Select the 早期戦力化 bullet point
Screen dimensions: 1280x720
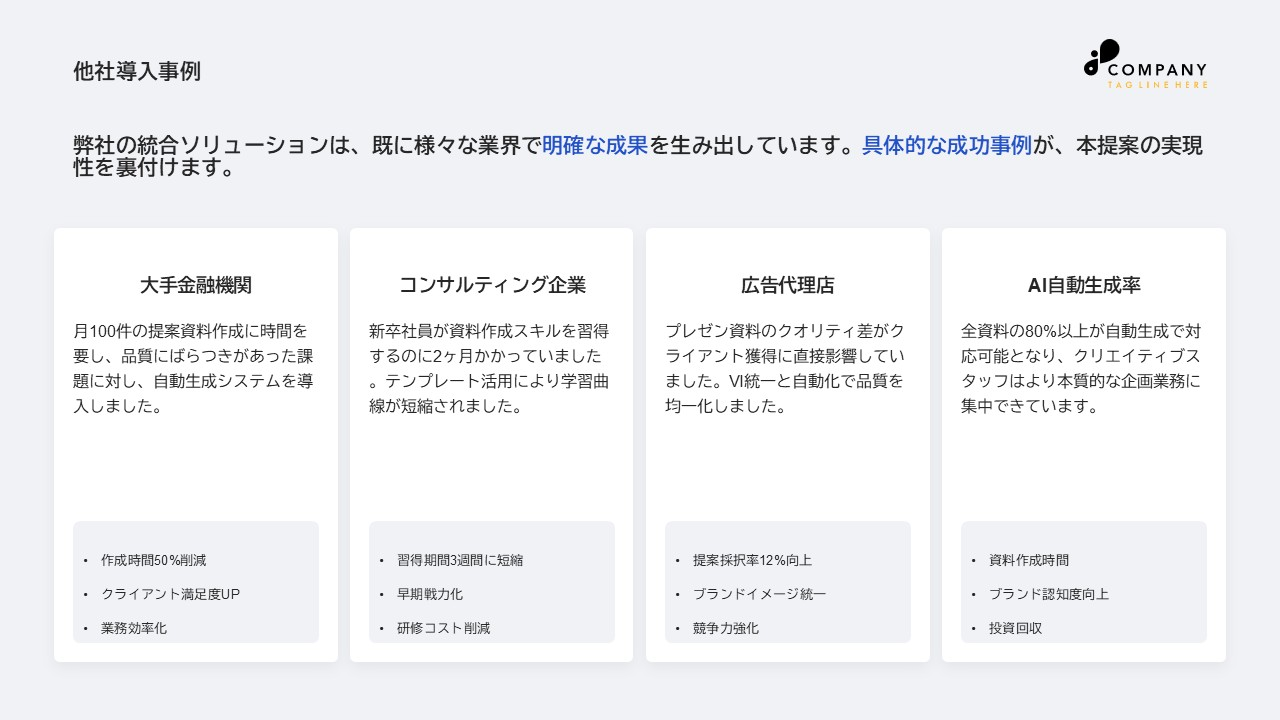pos(432,594)
